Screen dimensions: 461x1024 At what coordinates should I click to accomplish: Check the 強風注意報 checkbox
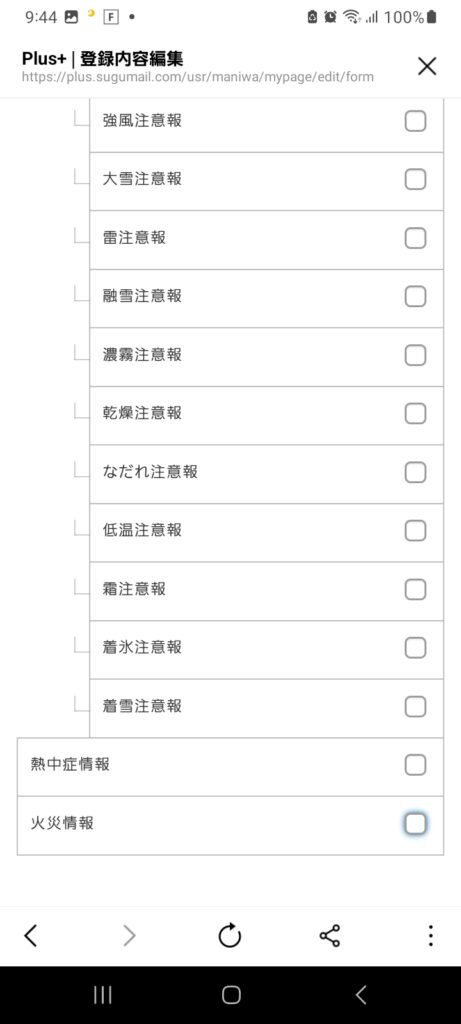click(x=415, y=121)
